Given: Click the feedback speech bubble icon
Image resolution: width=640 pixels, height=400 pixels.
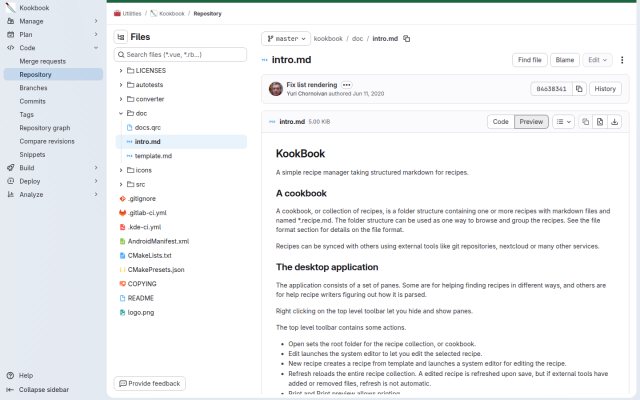Looking at the screenshot, I should (122, 384).
